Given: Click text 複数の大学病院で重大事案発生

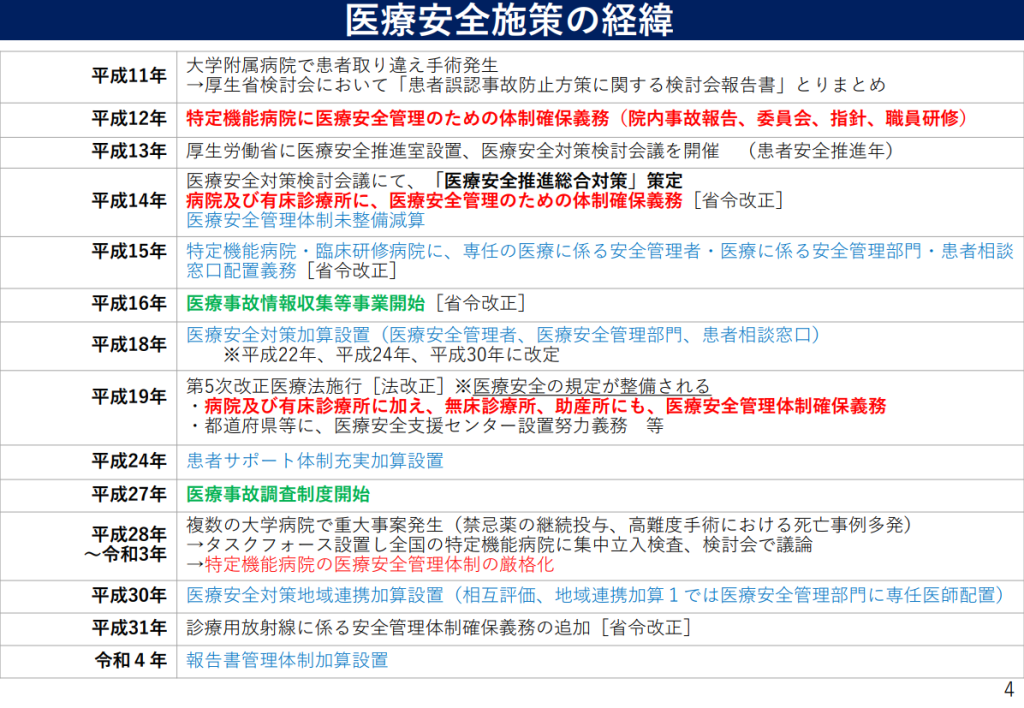Looking at the screenshot, I should click(x=315, y=525).
